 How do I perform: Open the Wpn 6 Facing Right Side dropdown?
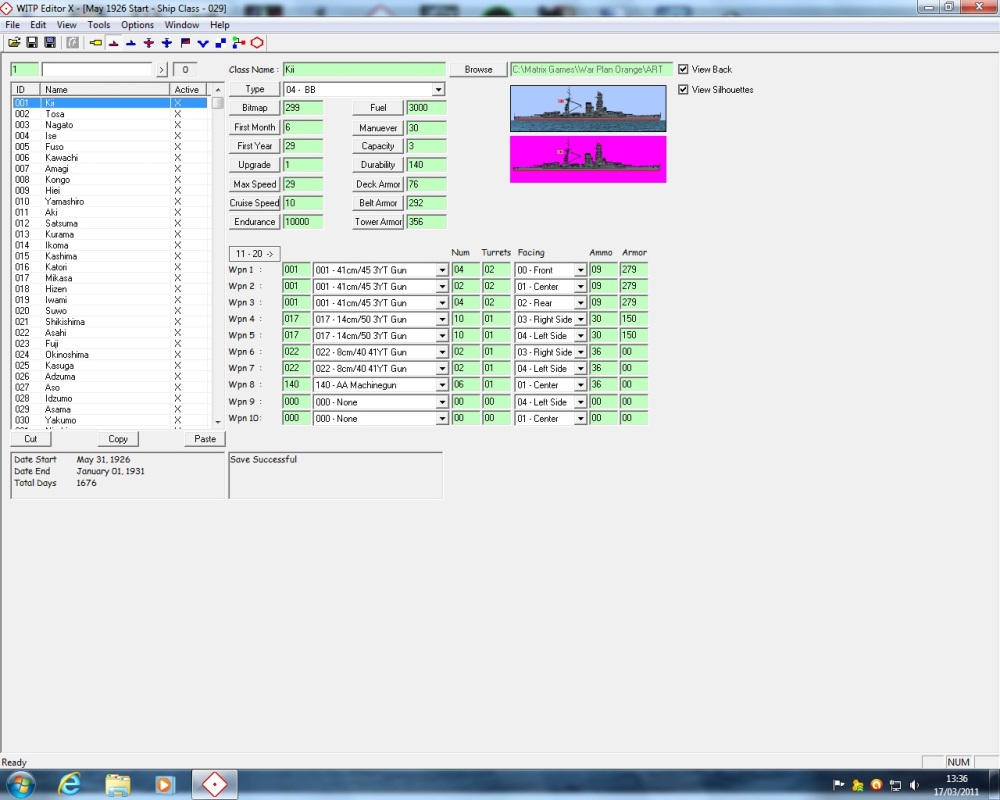[x=580, y=352]
